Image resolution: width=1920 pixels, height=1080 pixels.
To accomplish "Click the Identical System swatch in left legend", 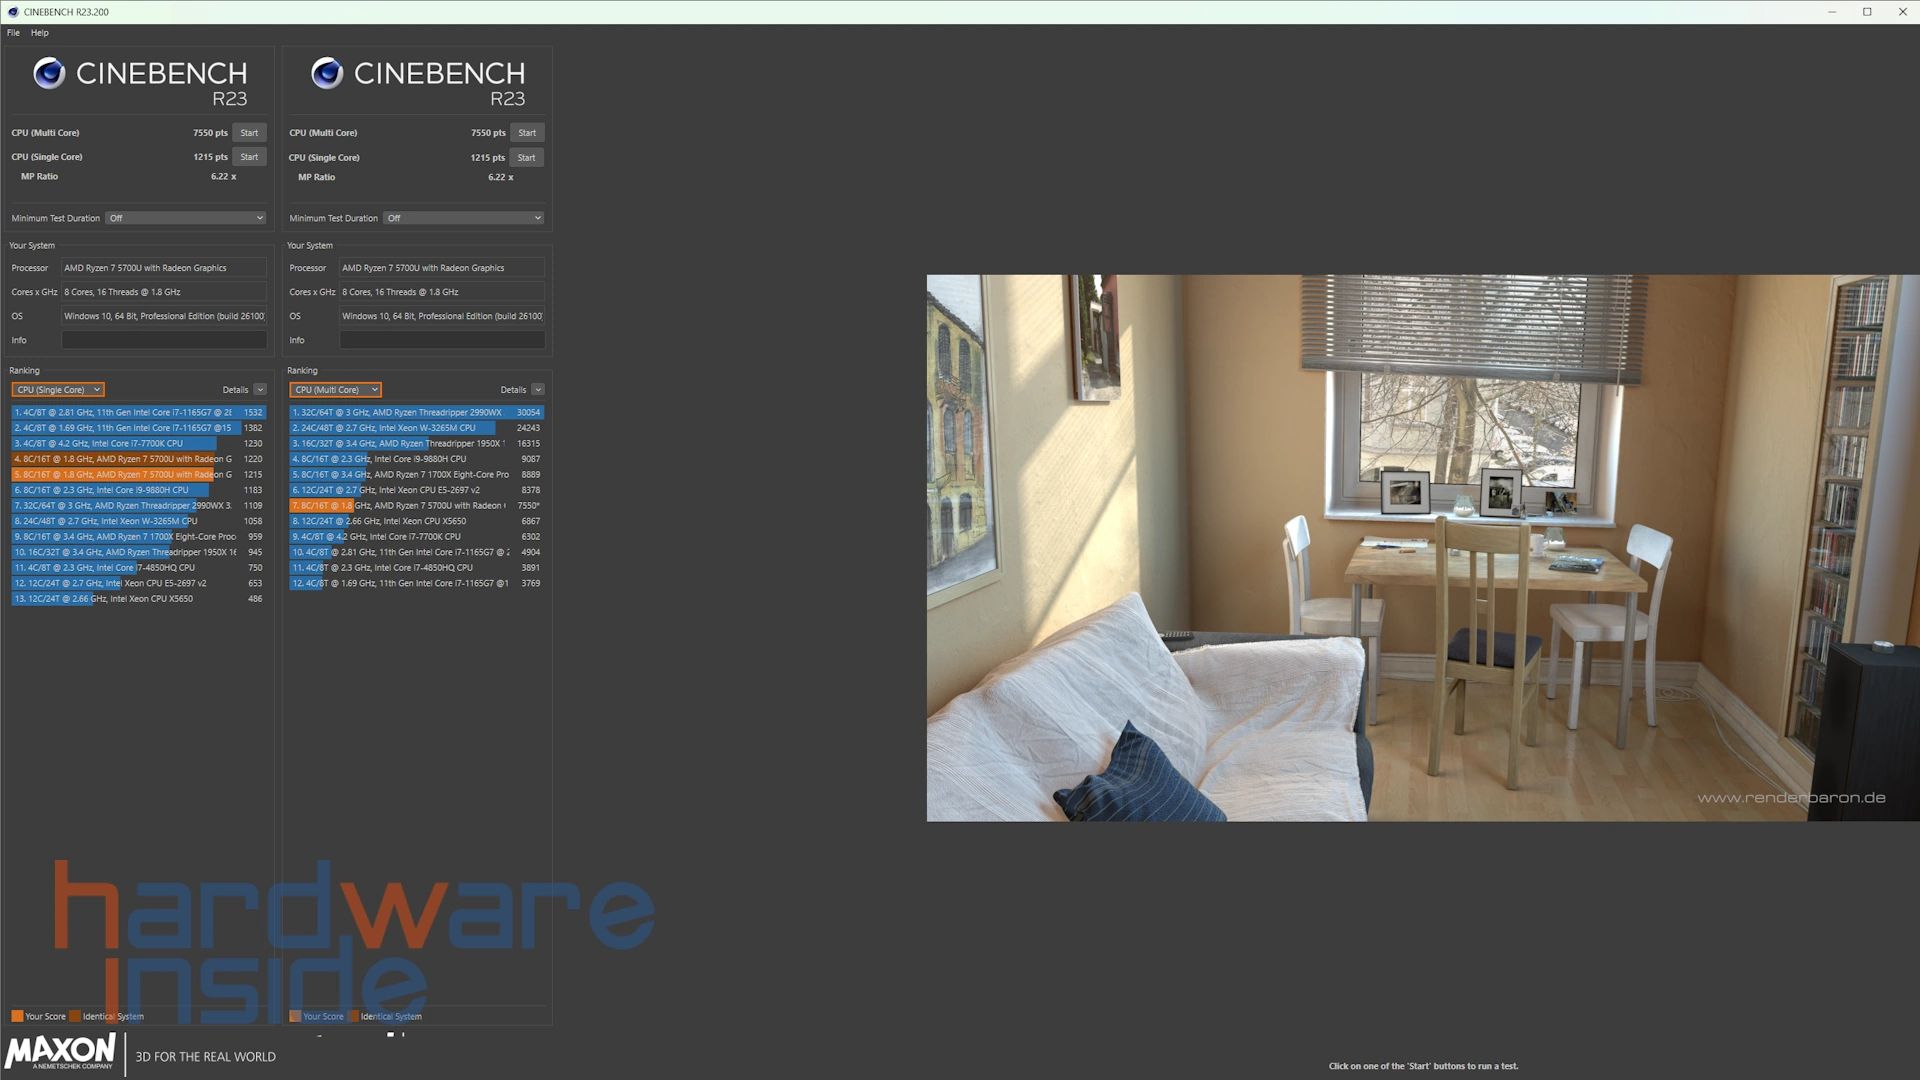I will point(75,1016).
